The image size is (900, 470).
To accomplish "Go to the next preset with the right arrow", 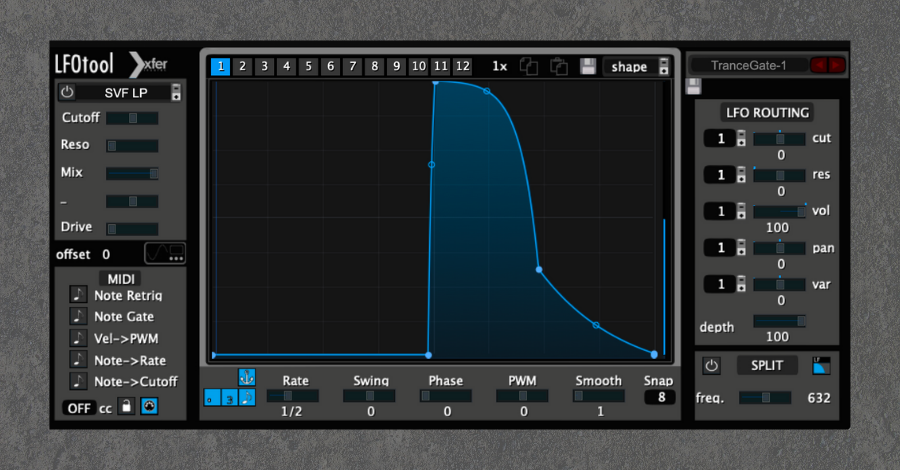I will [x=836, y=65].
